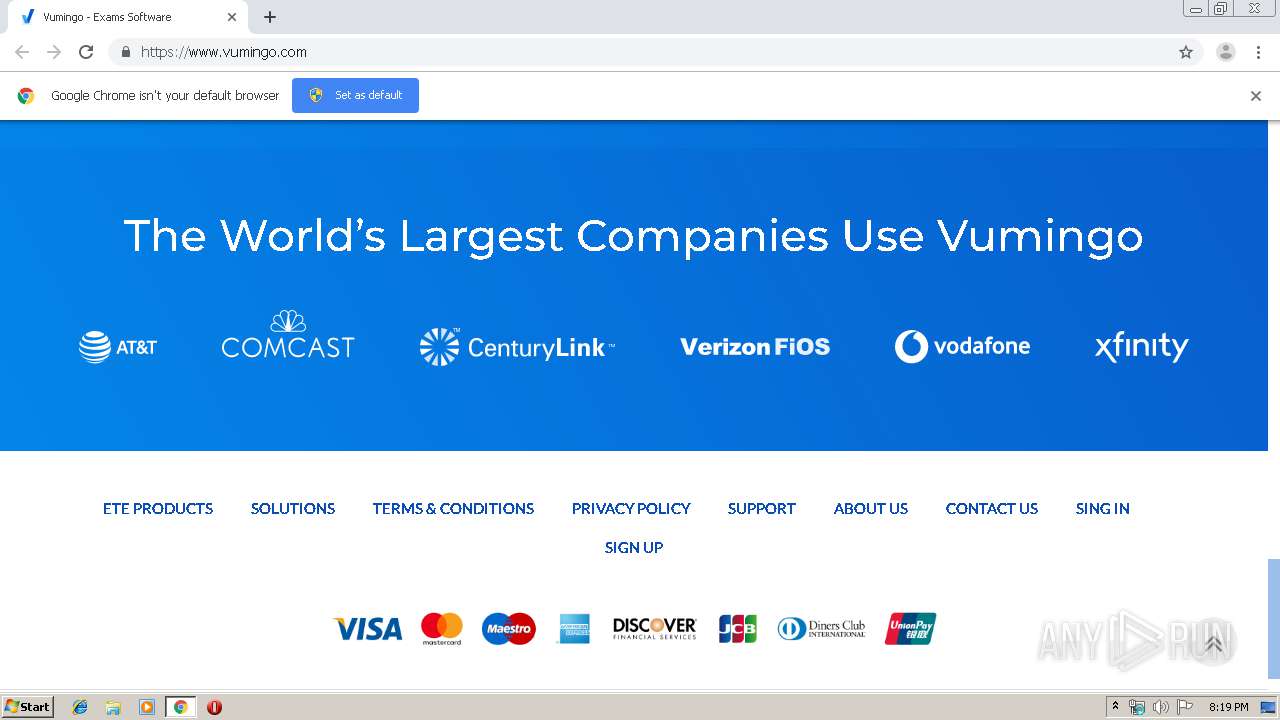Screen dimensions: 1280x720
Task: Click the American Express payment icon
Action: tap(574, 629)
